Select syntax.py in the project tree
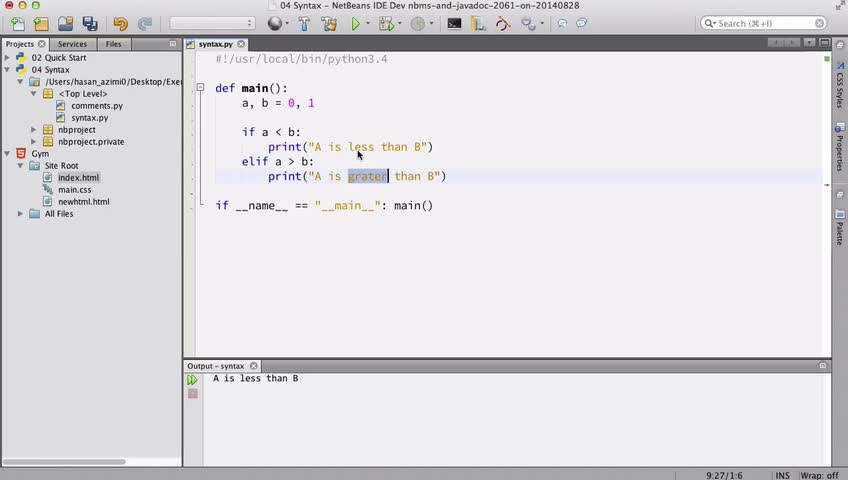Screen dimensions: 848x480 (x=90, y=118)
